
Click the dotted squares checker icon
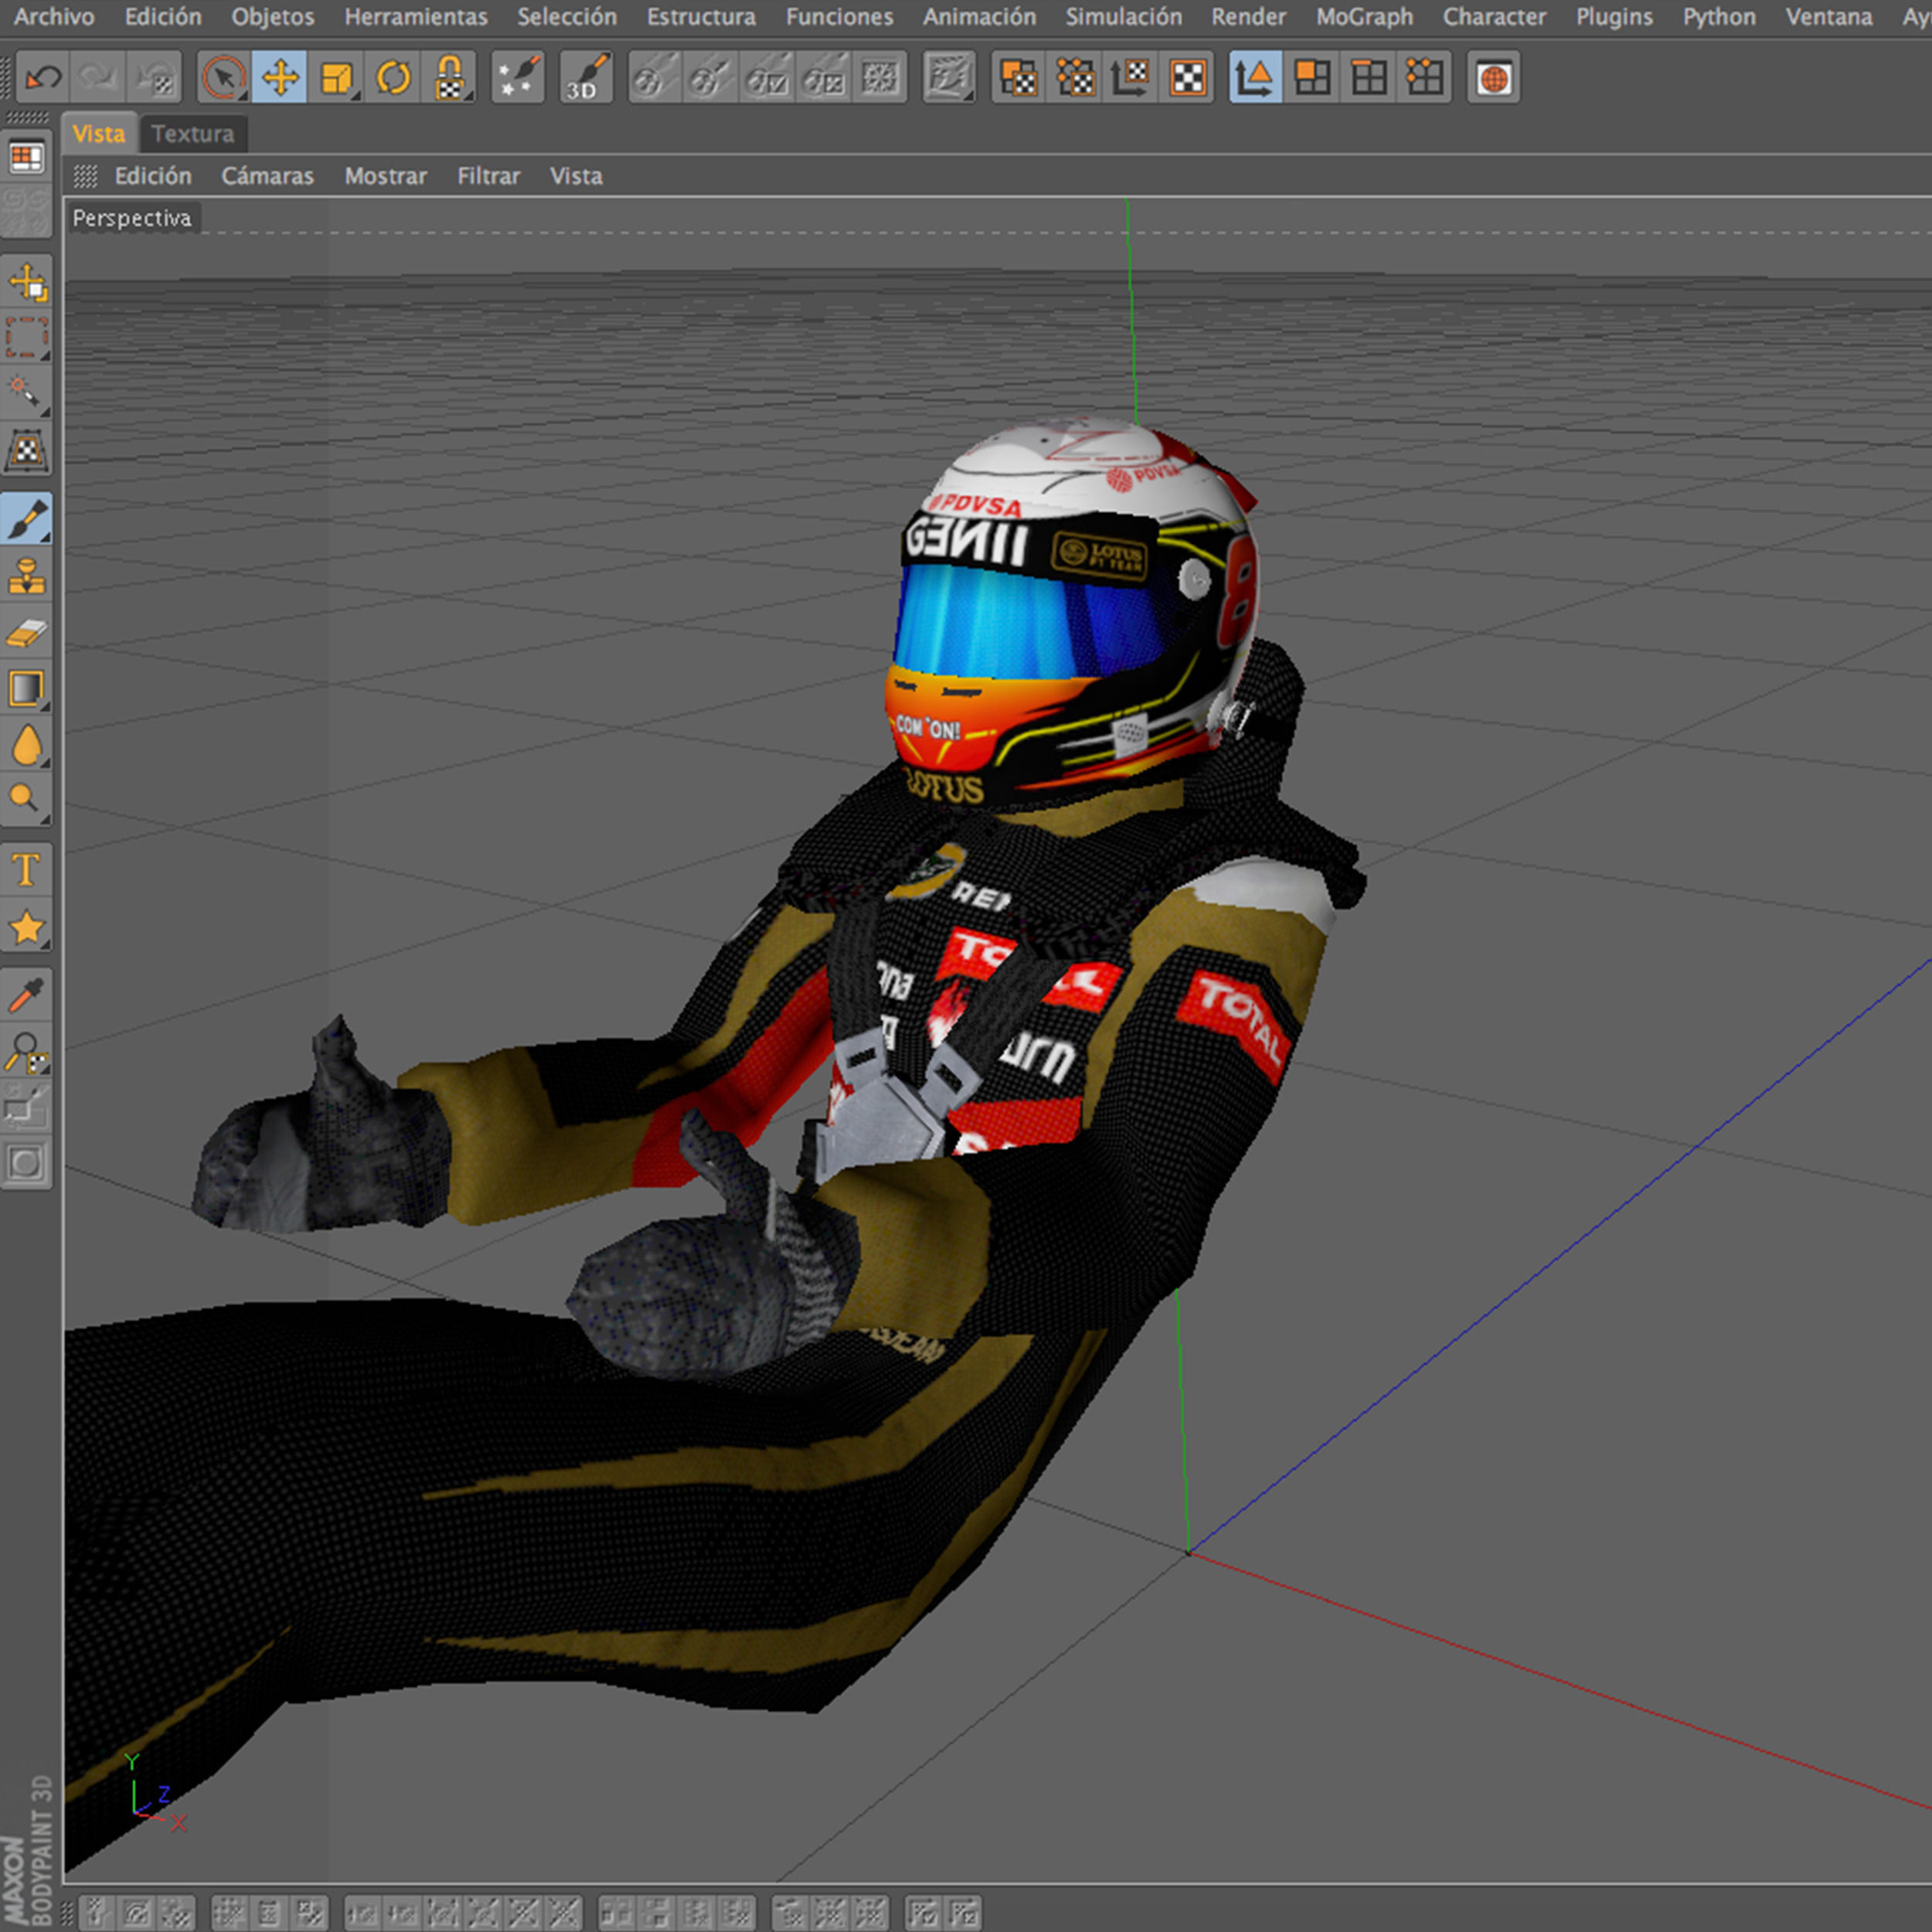pyautogui.click(x=1075, y=77)
